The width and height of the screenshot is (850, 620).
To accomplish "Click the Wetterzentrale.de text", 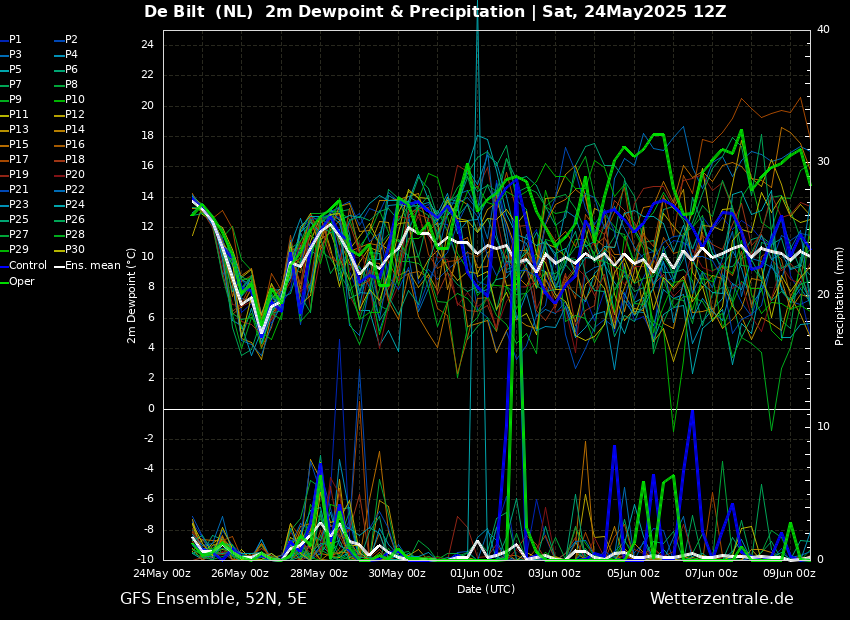I will coord(721,599).
